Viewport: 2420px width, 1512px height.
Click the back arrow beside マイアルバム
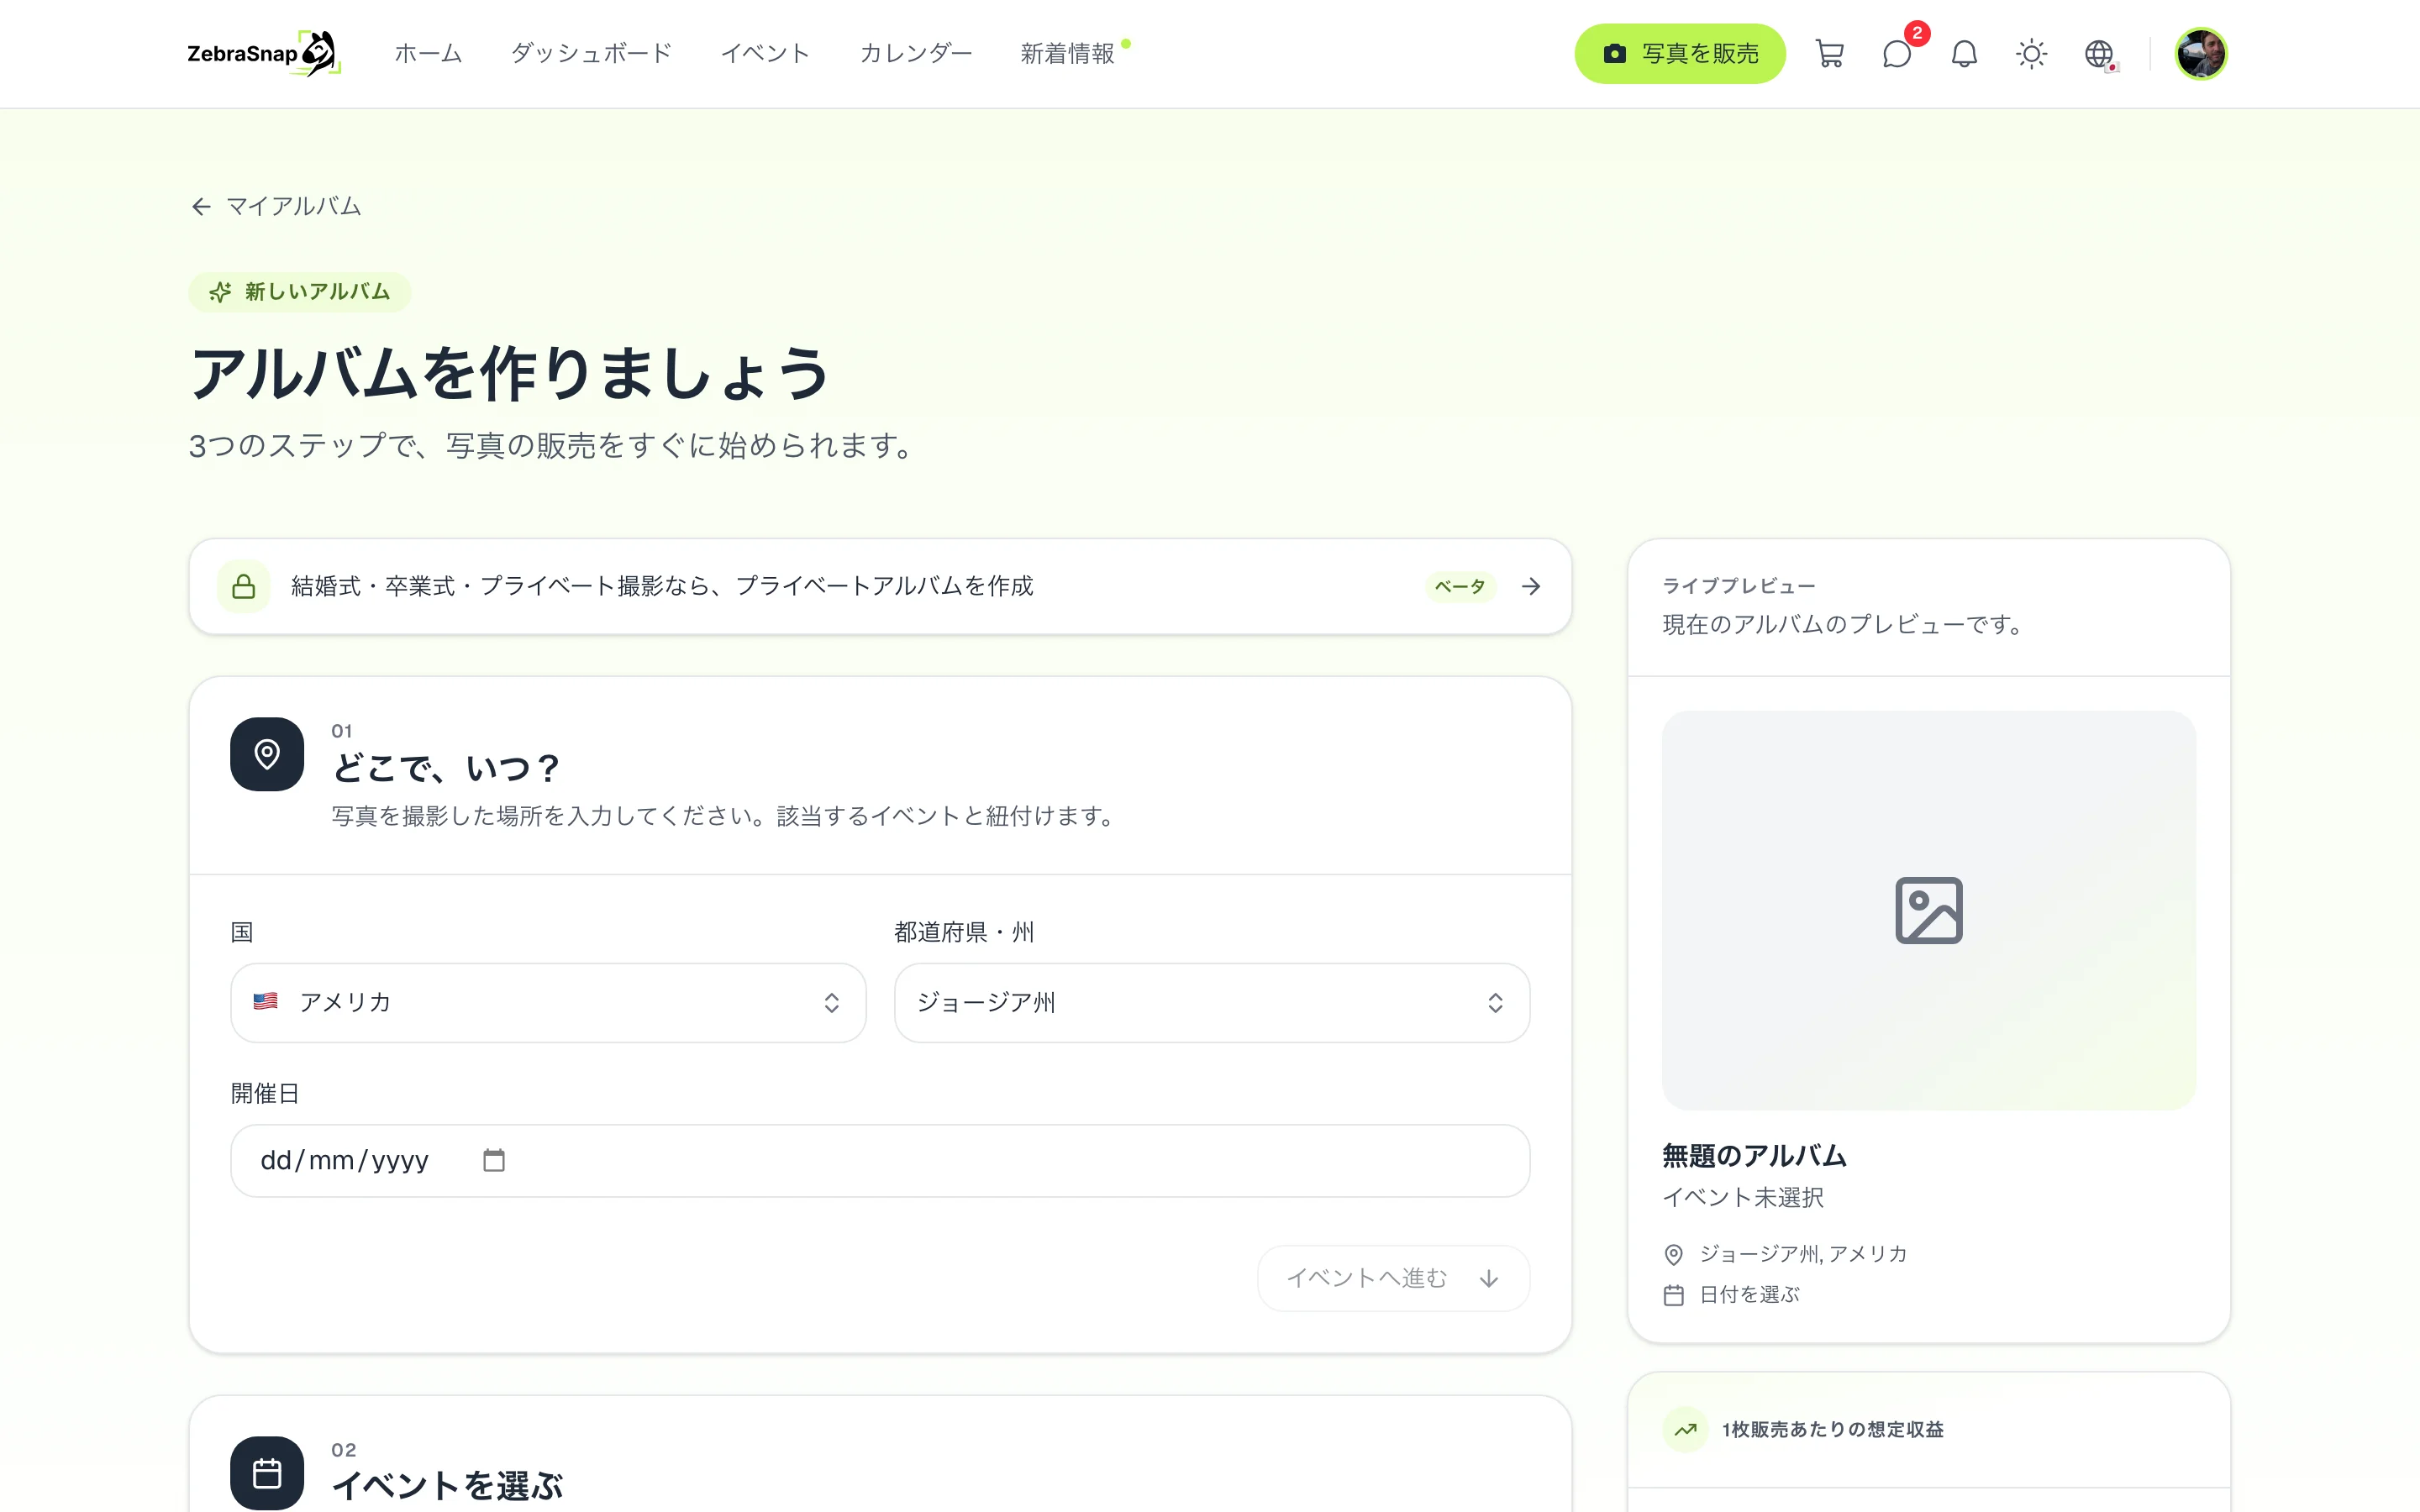pyautogui.click(x=201, y=206)
